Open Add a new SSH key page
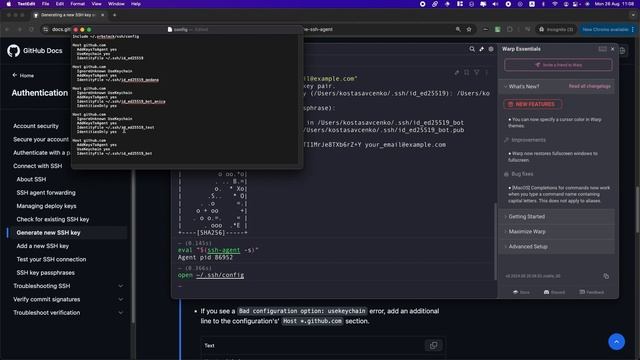This screenshot has height=360, width=640. click(42, 246)
